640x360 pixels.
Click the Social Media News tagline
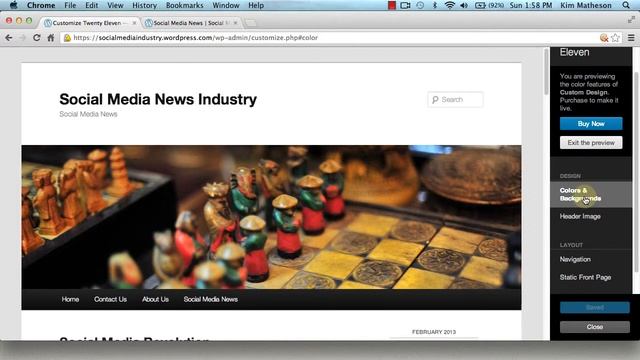88,114
